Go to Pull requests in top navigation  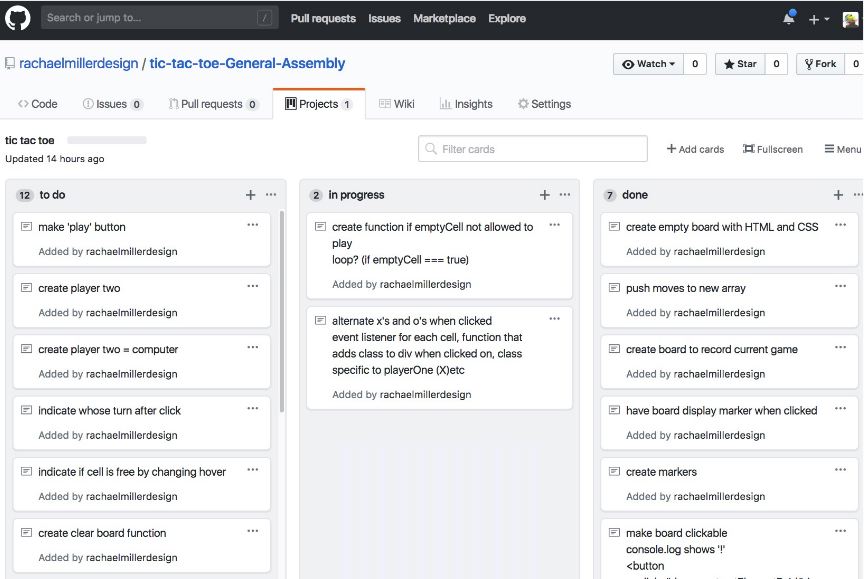pyautogui.click(x=323, y=18)
